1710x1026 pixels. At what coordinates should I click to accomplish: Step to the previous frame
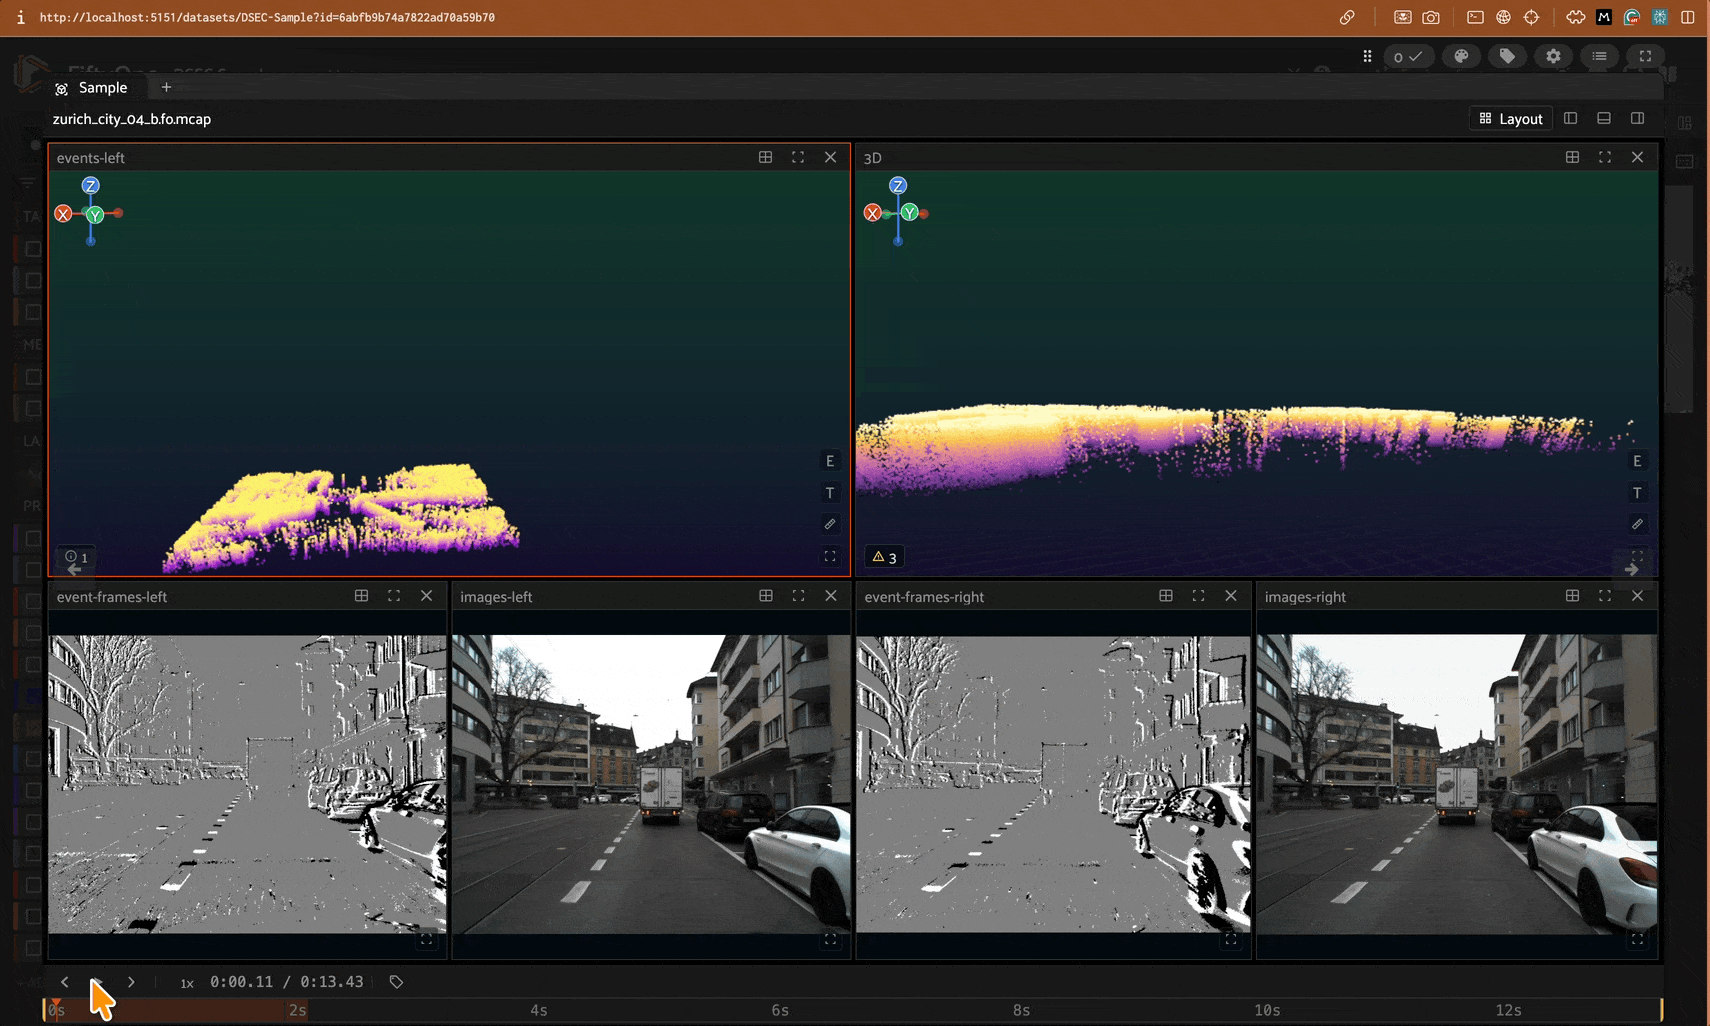point(65,982)
